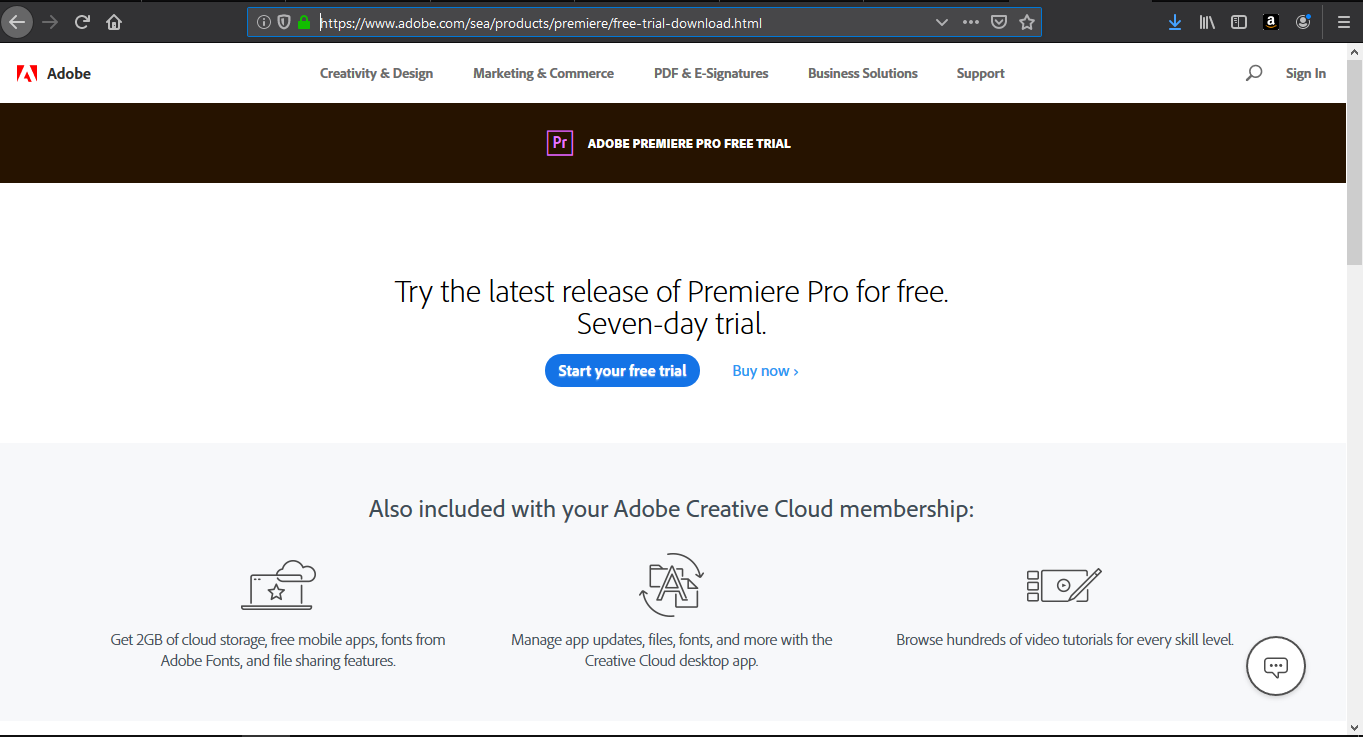This screenshot has width=1363, height=737.
Task: Expand the address bar history dropdown
Action: [x=941, y=22]
